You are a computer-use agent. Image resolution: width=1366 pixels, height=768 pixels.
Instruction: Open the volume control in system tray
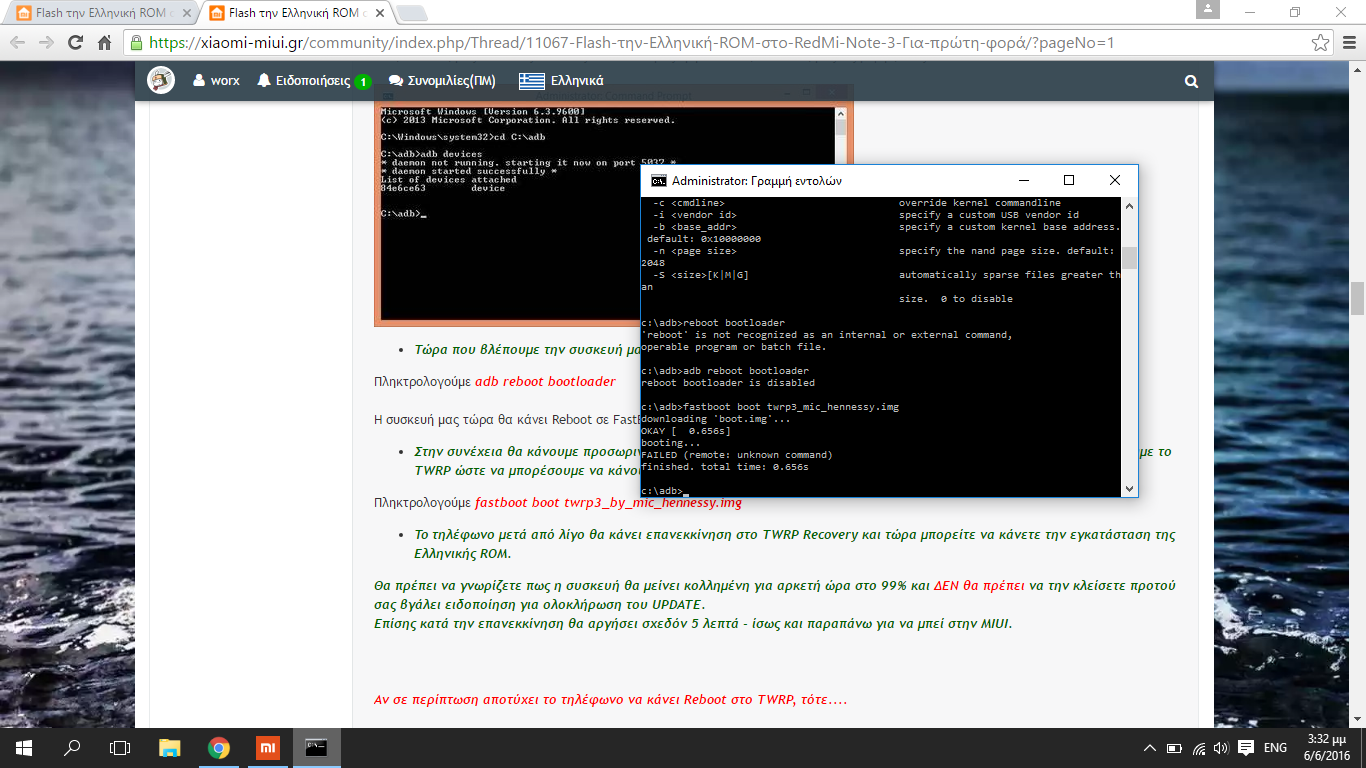coord(1220,748)
